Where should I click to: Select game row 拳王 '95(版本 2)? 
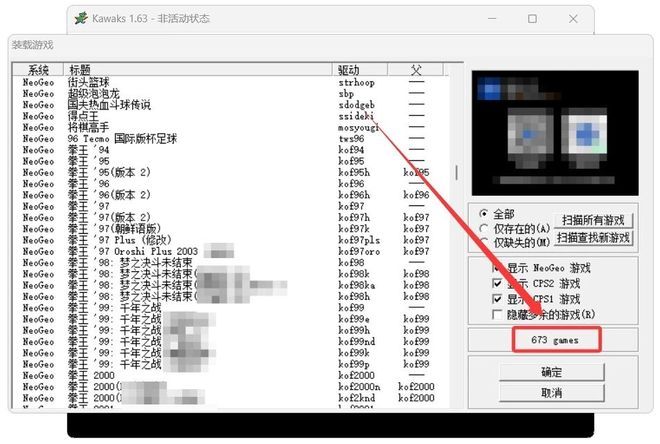(x=230, y=173)
